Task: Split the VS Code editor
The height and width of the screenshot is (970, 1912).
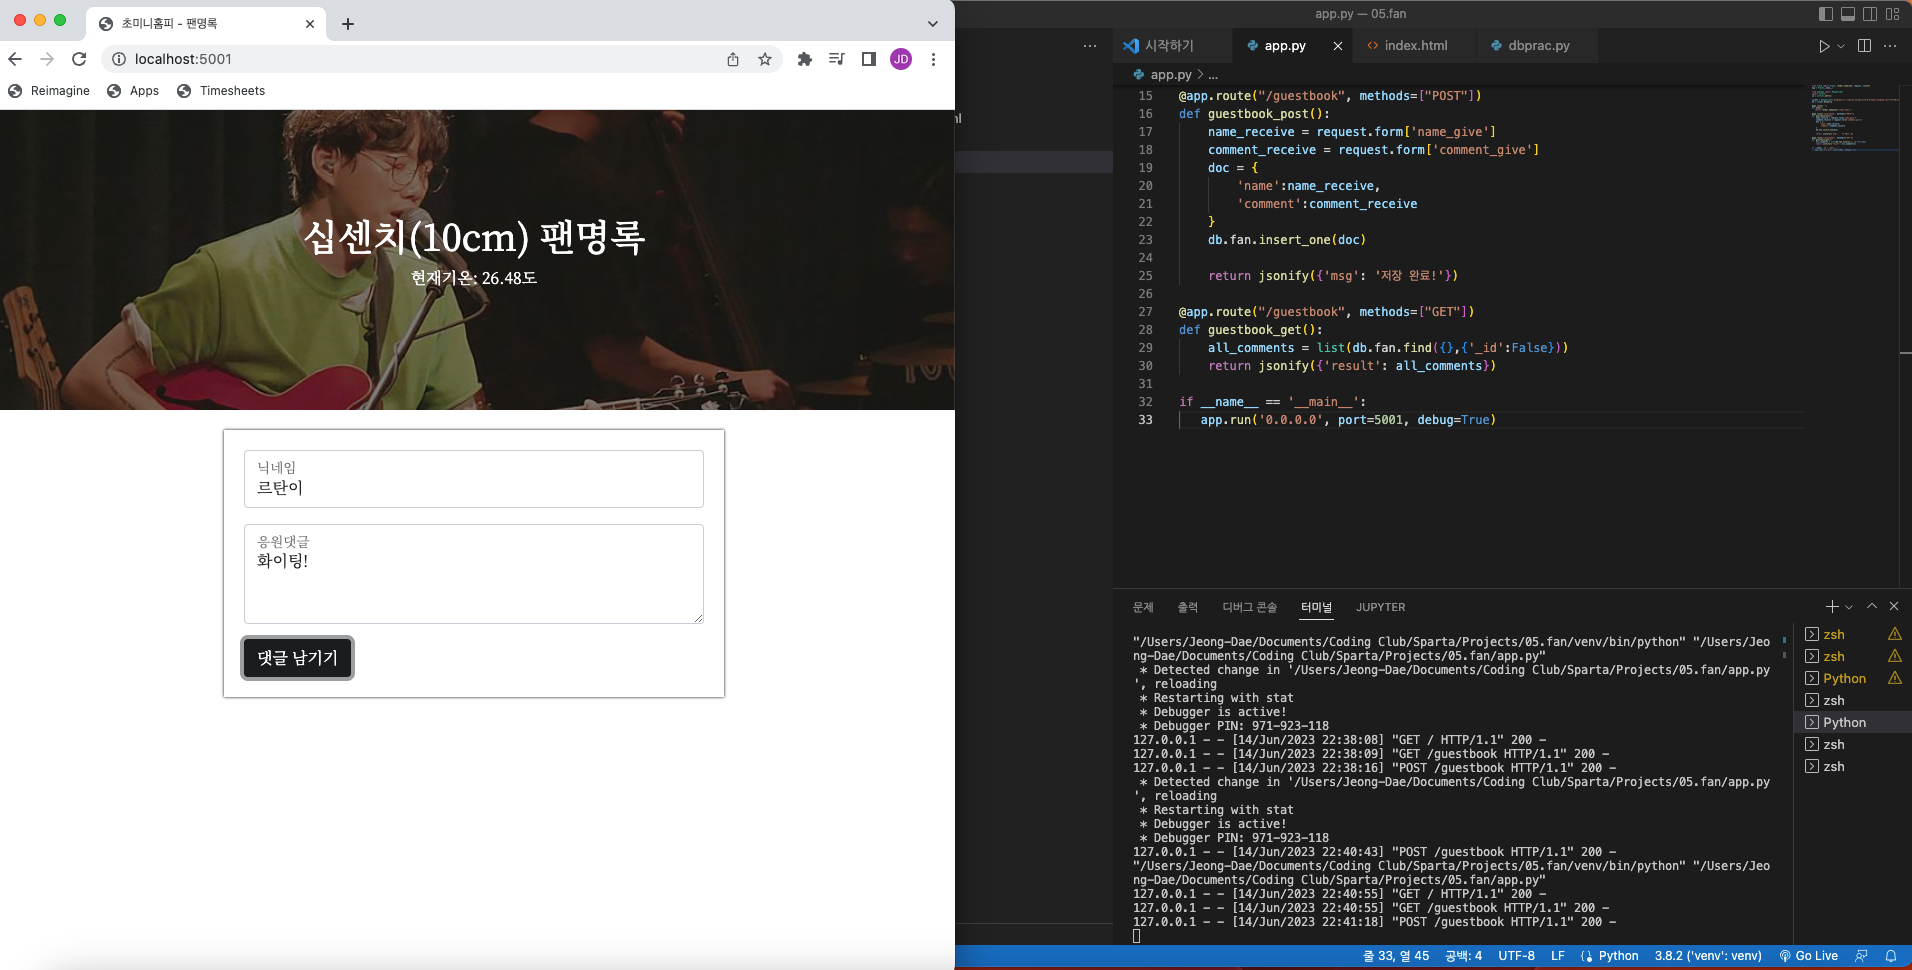Action: (1864, 46)
